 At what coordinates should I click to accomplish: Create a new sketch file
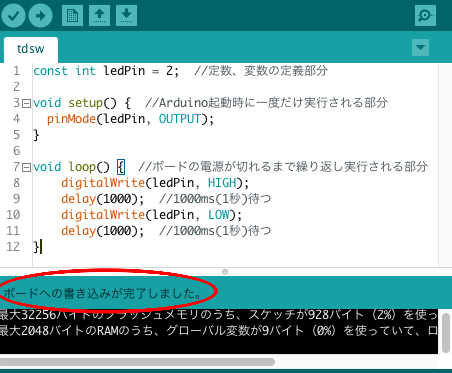[x=72, y=15]
